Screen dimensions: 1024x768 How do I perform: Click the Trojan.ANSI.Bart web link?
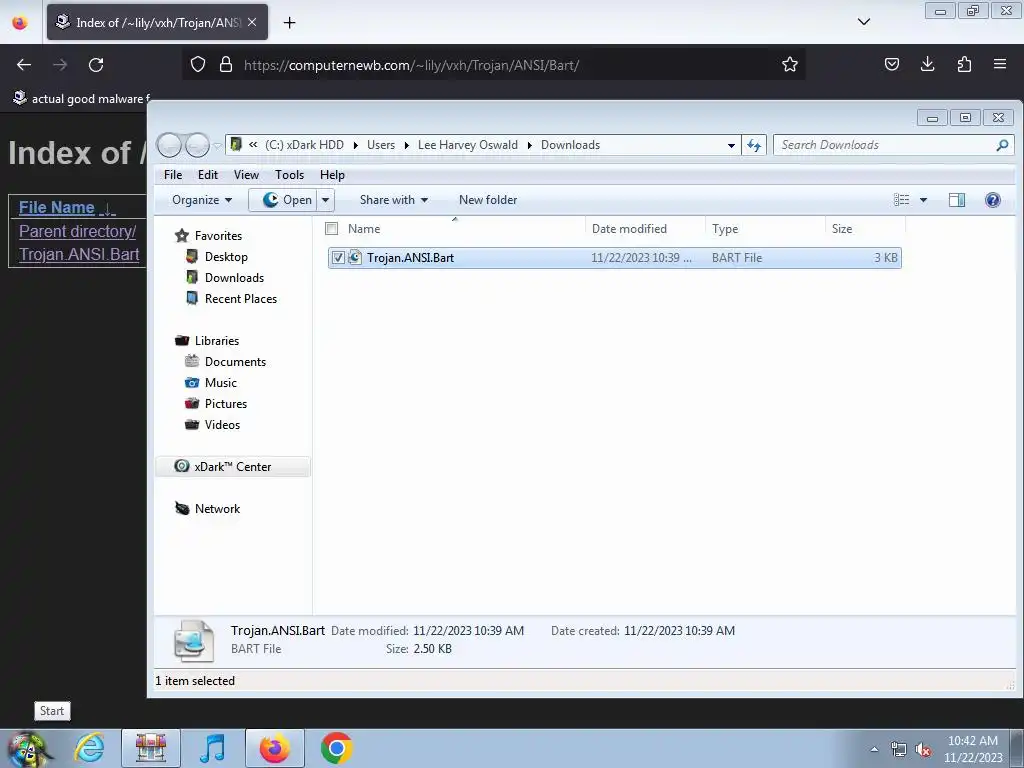79,255
